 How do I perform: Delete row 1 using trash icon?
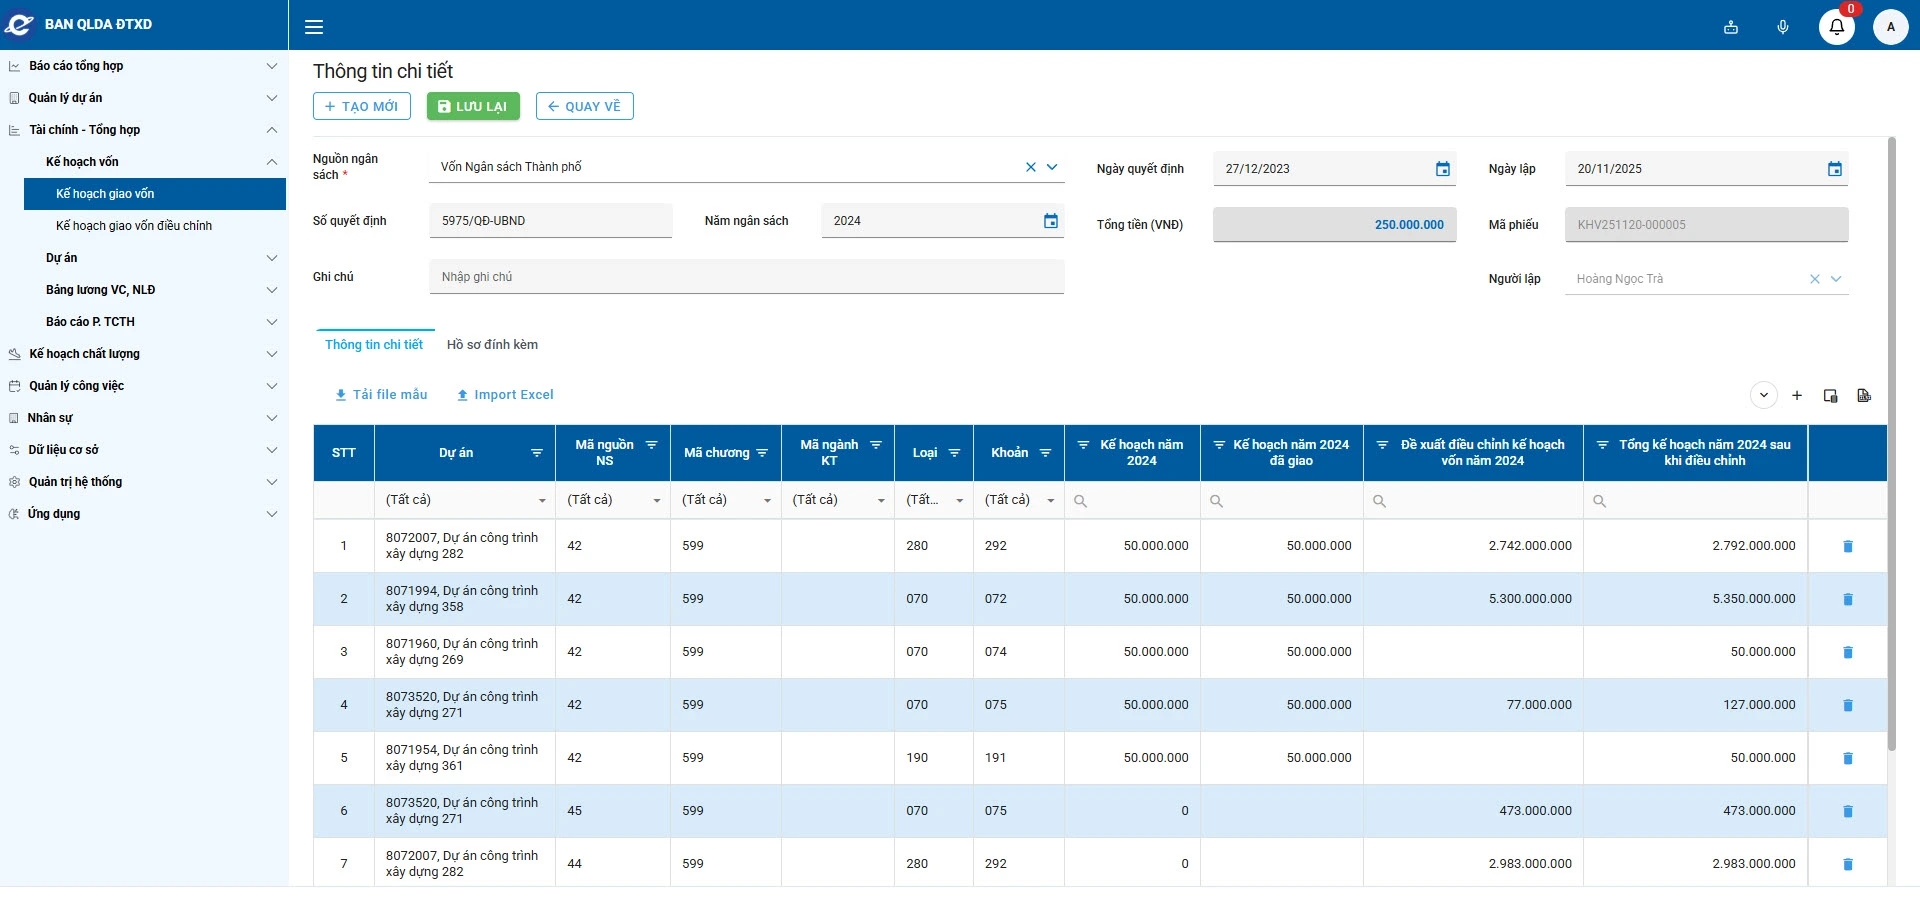1847,546
